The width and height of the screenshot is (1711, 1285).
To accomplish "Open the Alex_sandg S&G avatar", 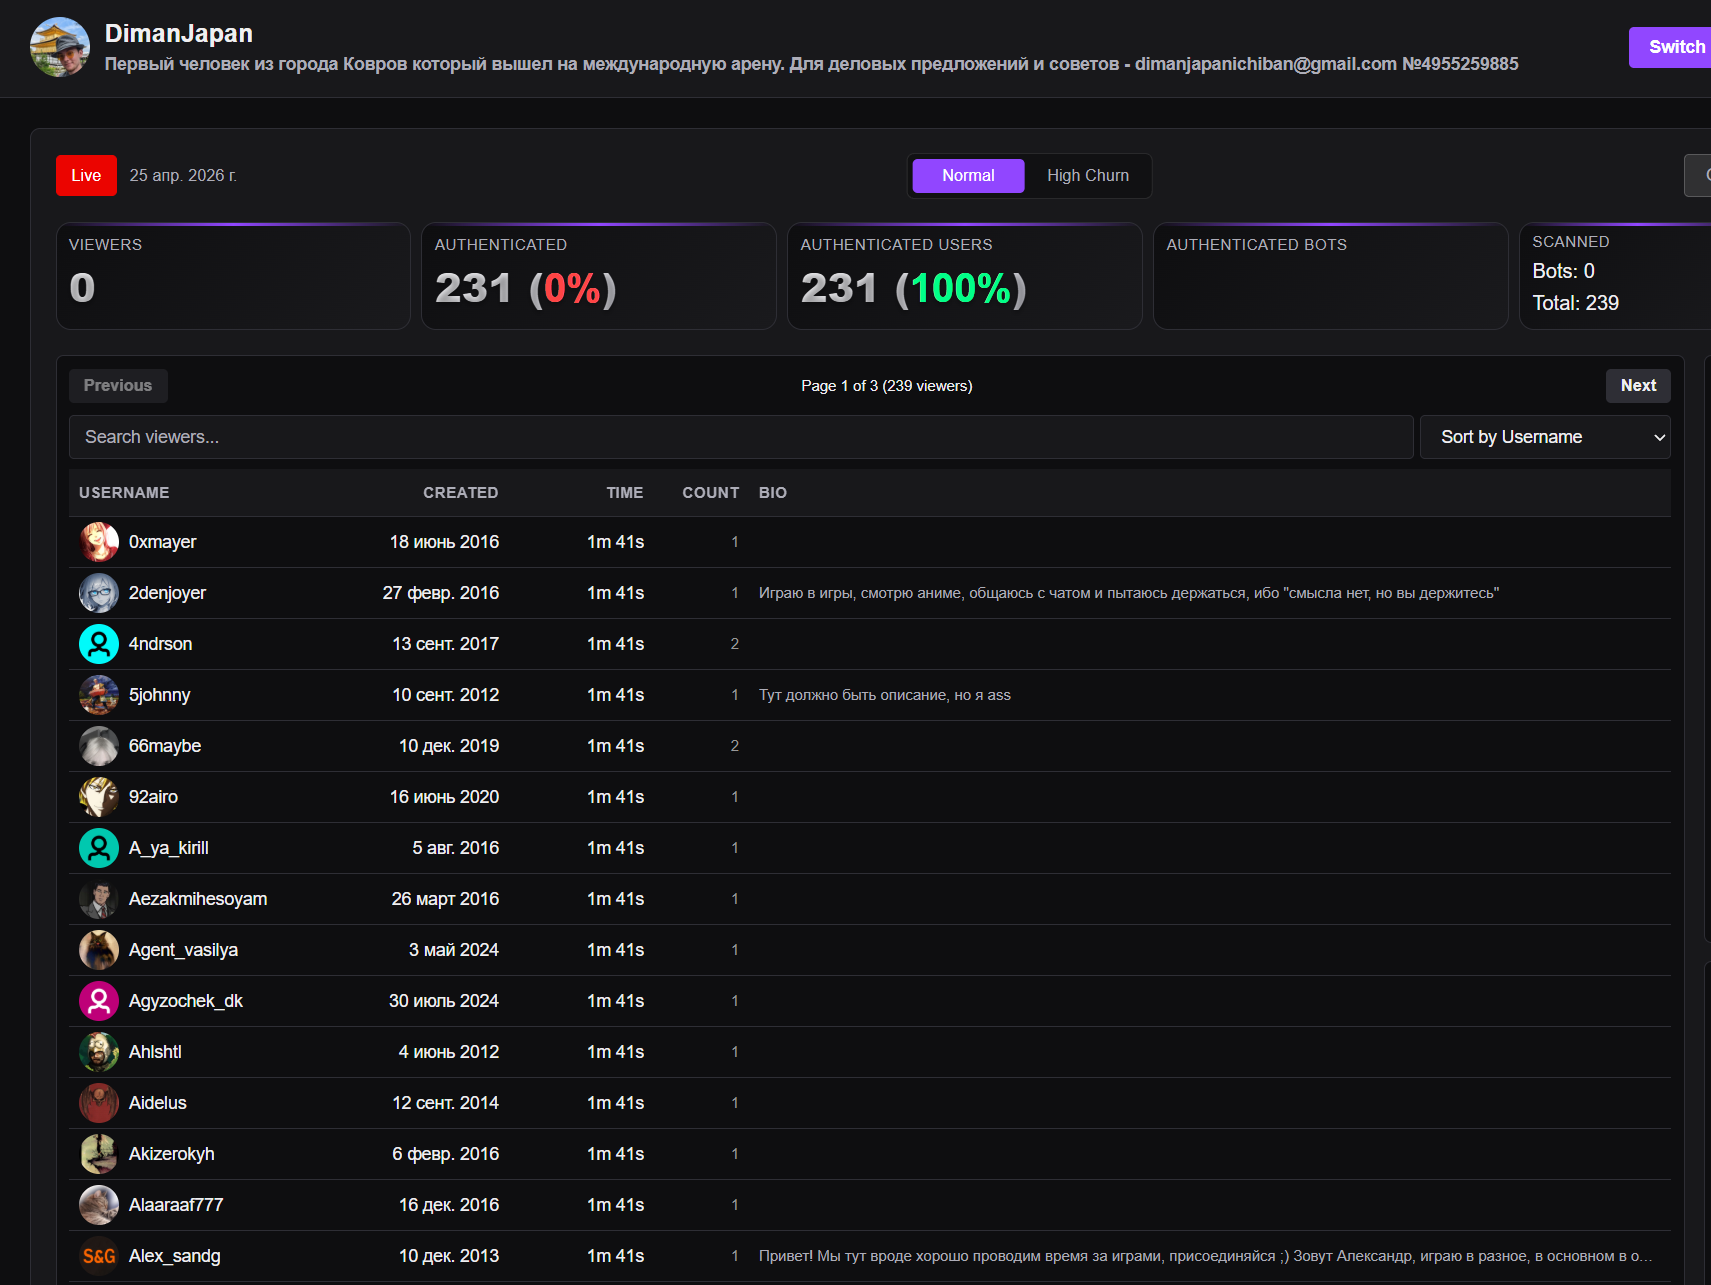I will click(x=99, y=1256).
